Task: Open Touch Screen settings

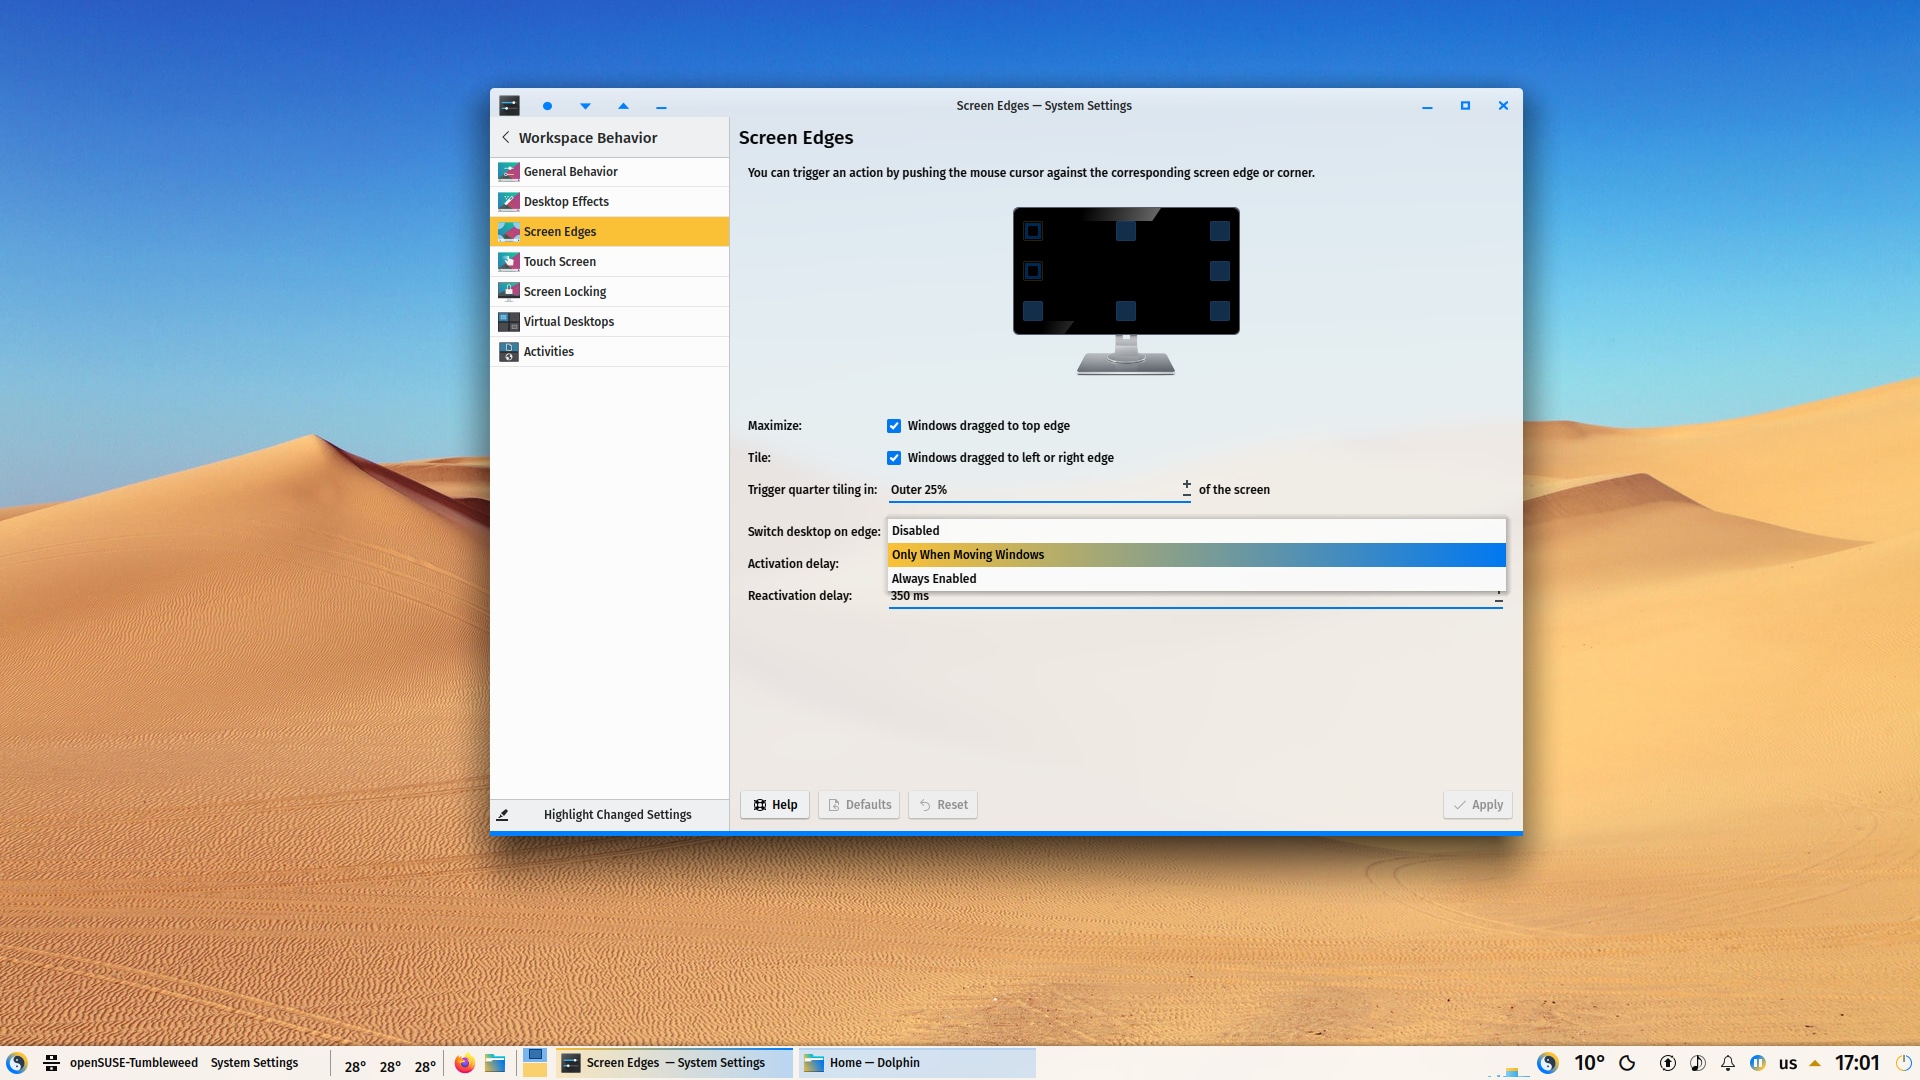Action: pyautogui.click(x=610, y=262)
